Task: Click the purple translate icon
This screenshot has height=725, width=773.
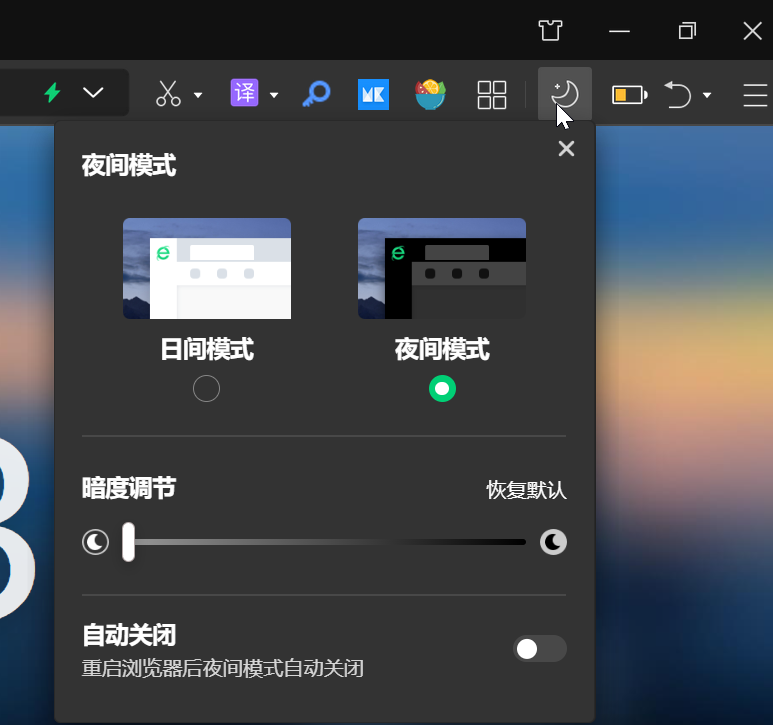Action: click(245, 93)
